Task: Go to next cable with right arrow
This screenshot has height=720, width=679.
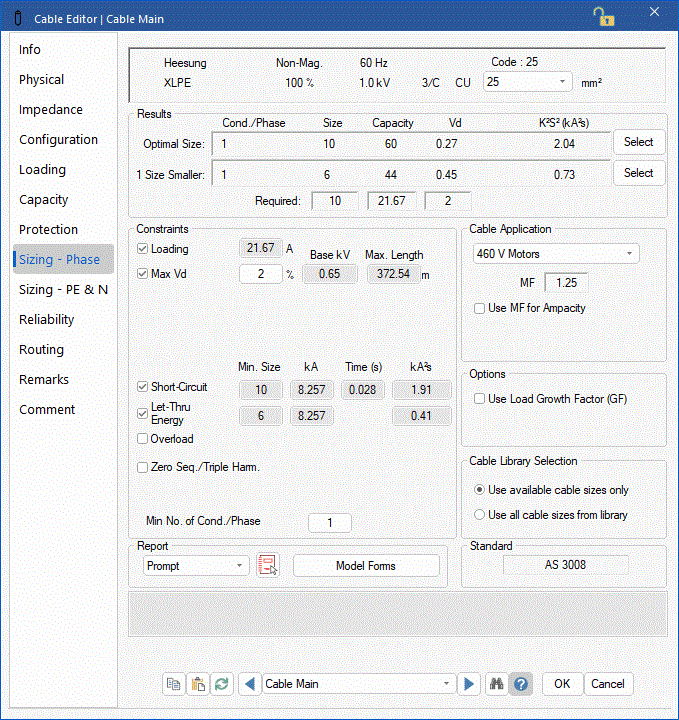Action: coord(468,684)
